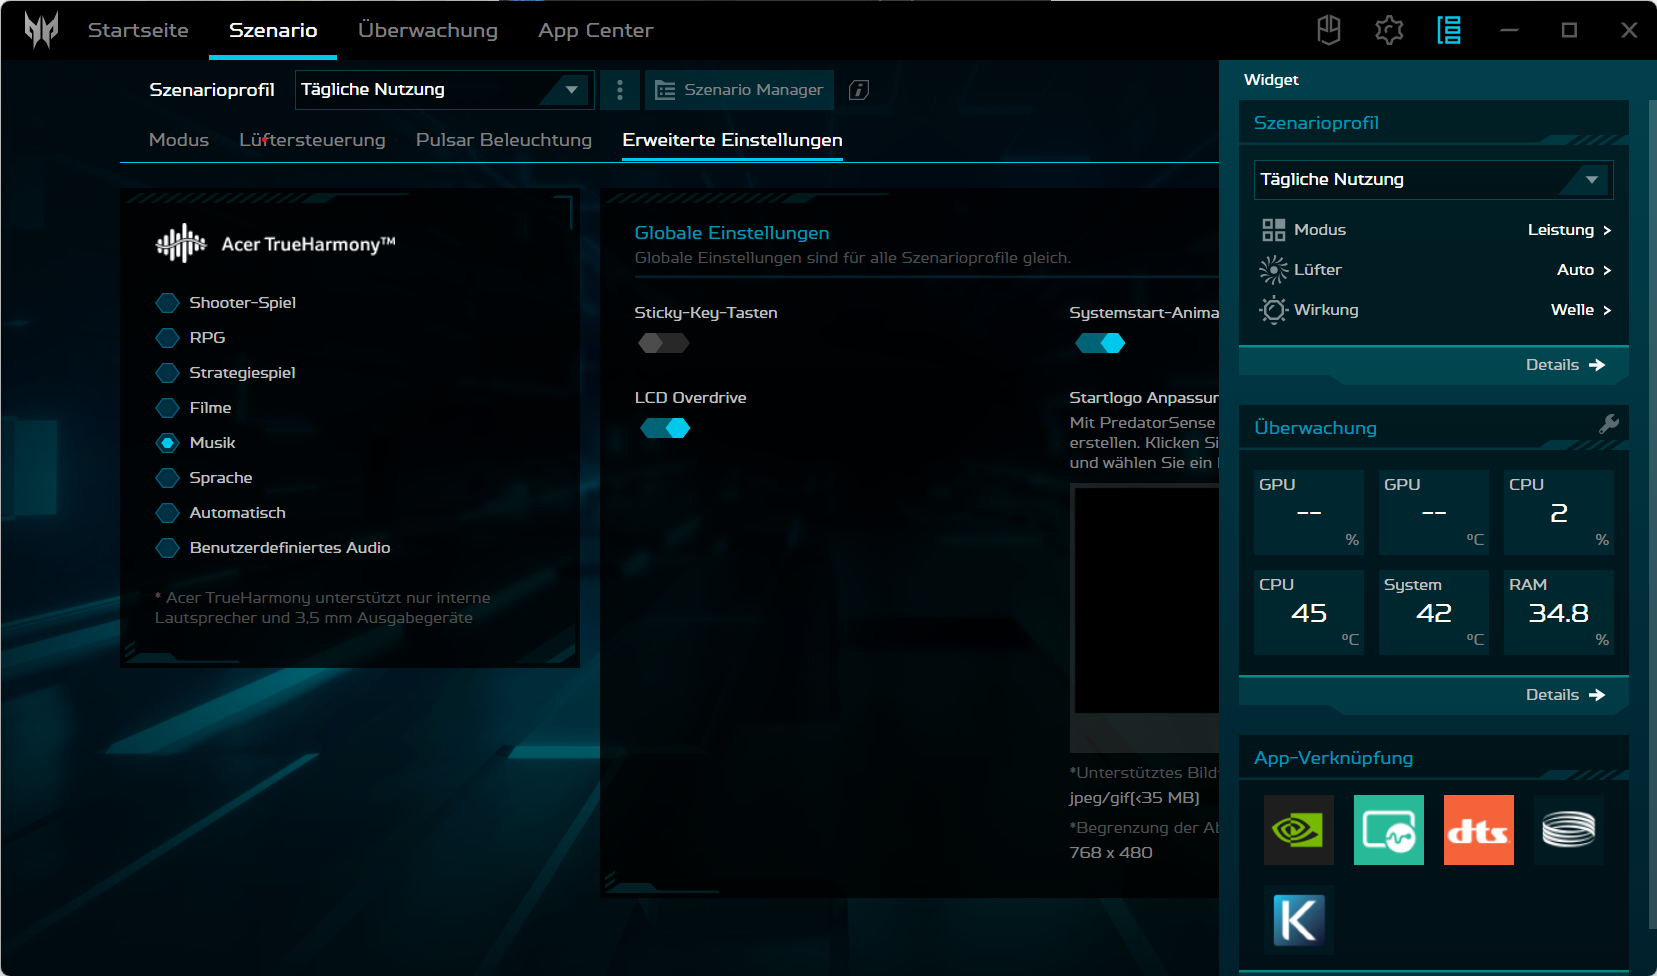Open the Szenario Manager
This screenshot has height=976, width=1657.
[x=740, y=90]
